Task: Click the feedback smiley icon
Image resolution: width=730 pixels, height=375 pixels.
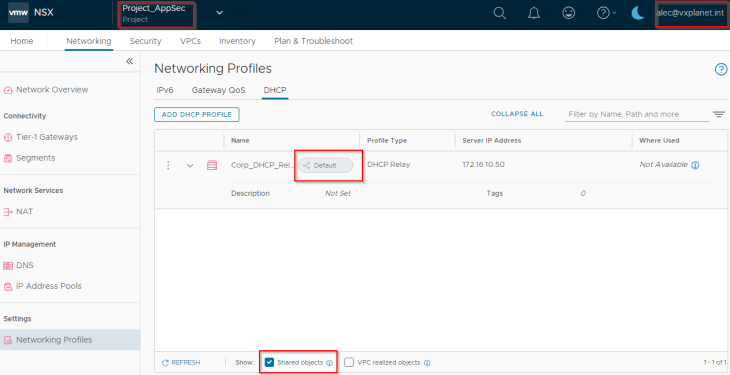Action: coord(568,13)
